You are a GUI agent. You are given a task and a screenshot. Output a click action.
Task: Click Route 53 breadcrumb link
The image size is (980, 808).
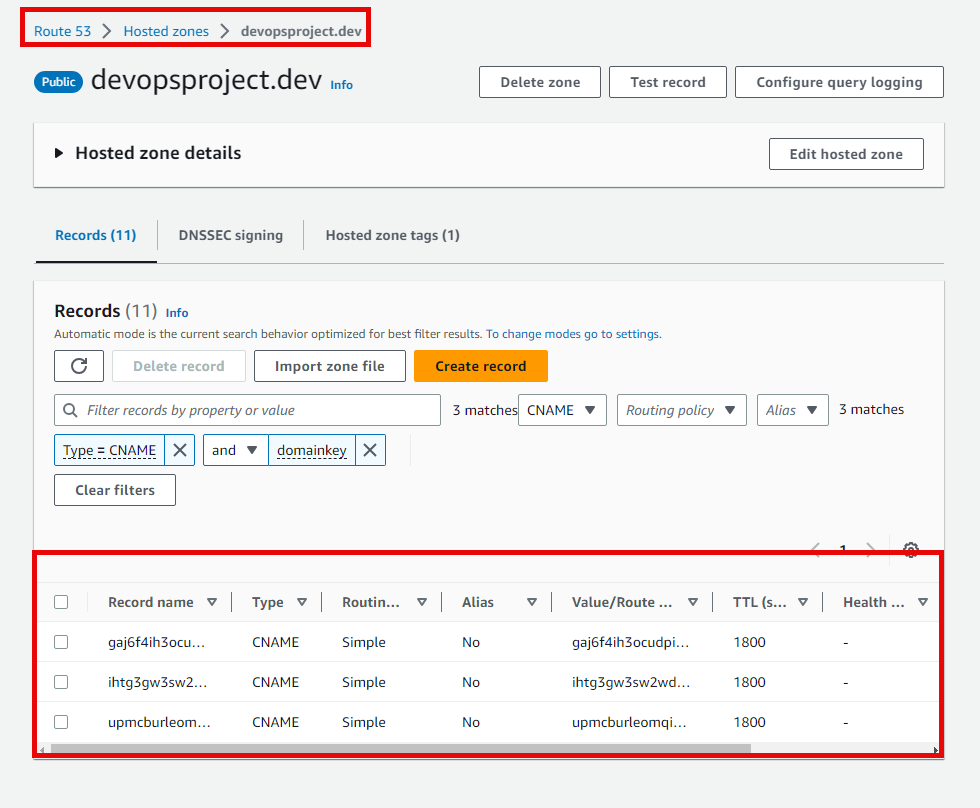click(x=62, y=31)
